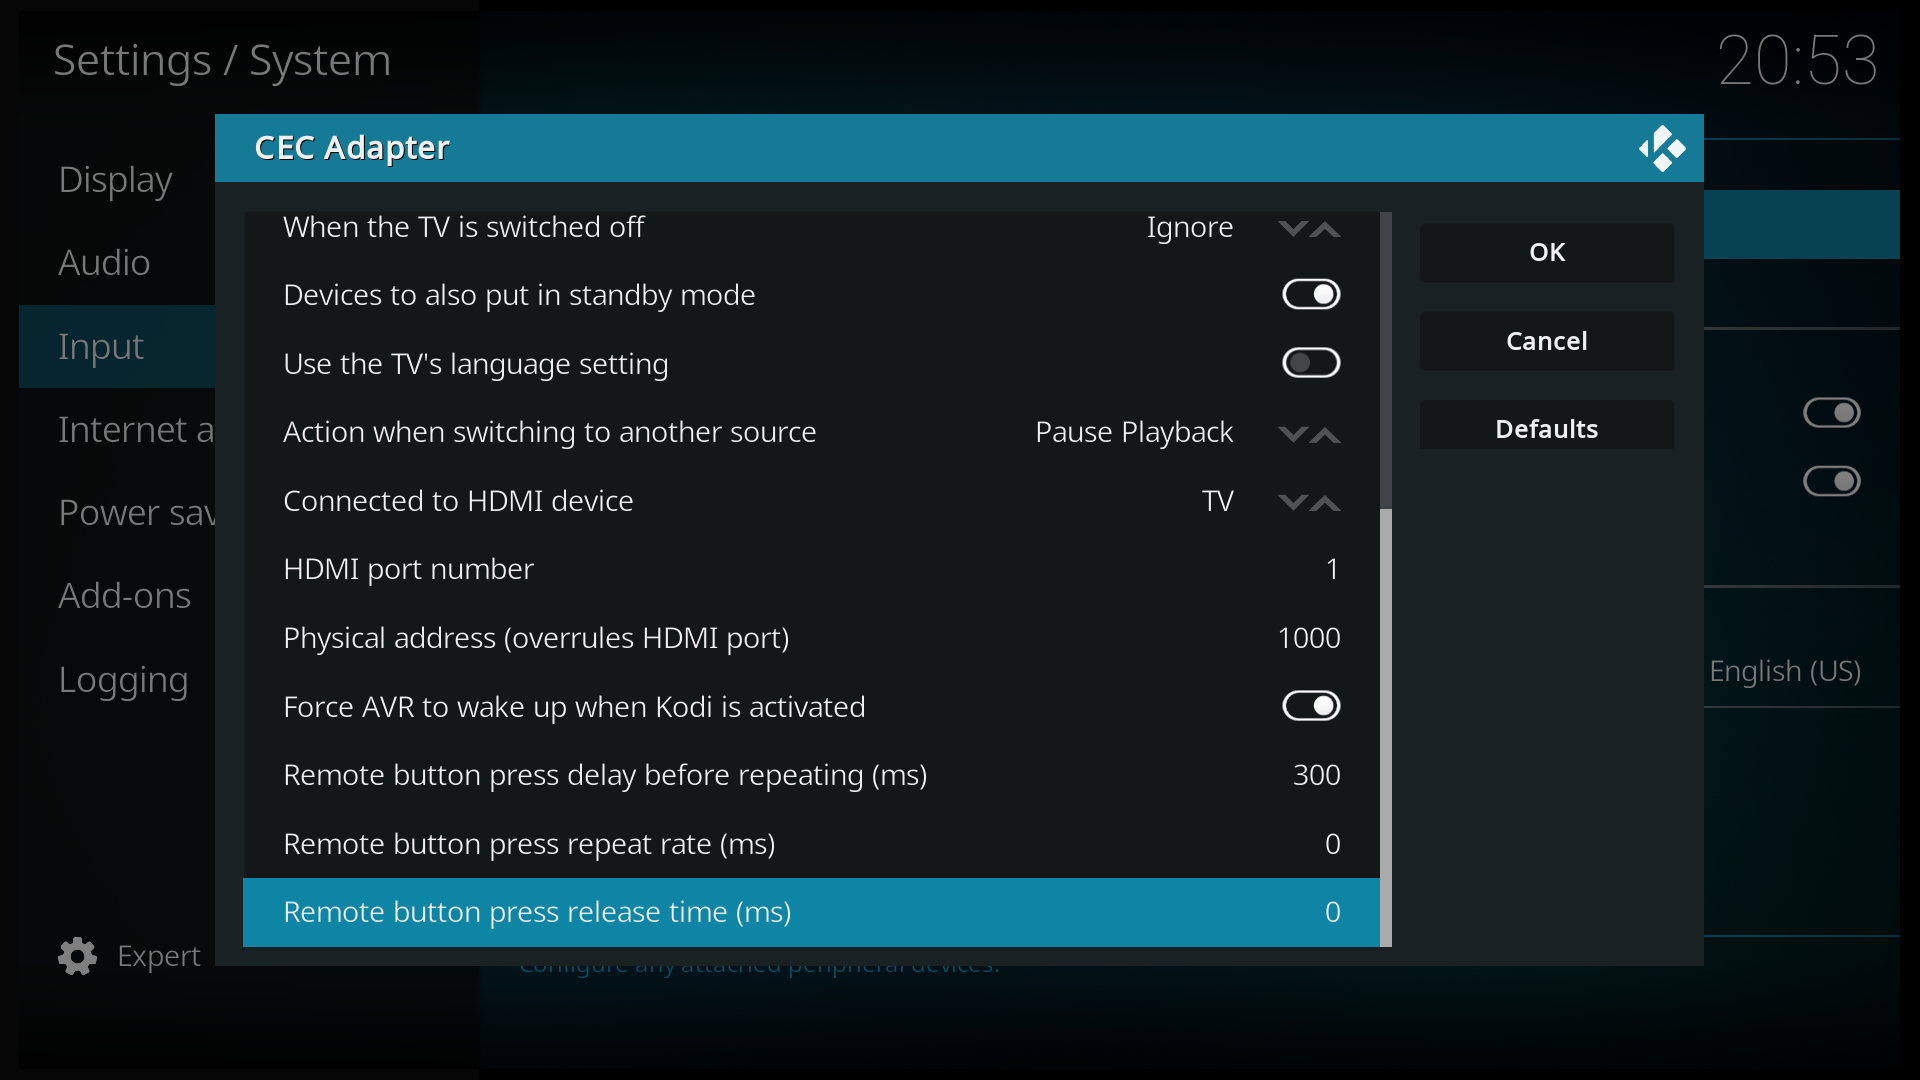Open the Logging settings category

coord(123,680)
